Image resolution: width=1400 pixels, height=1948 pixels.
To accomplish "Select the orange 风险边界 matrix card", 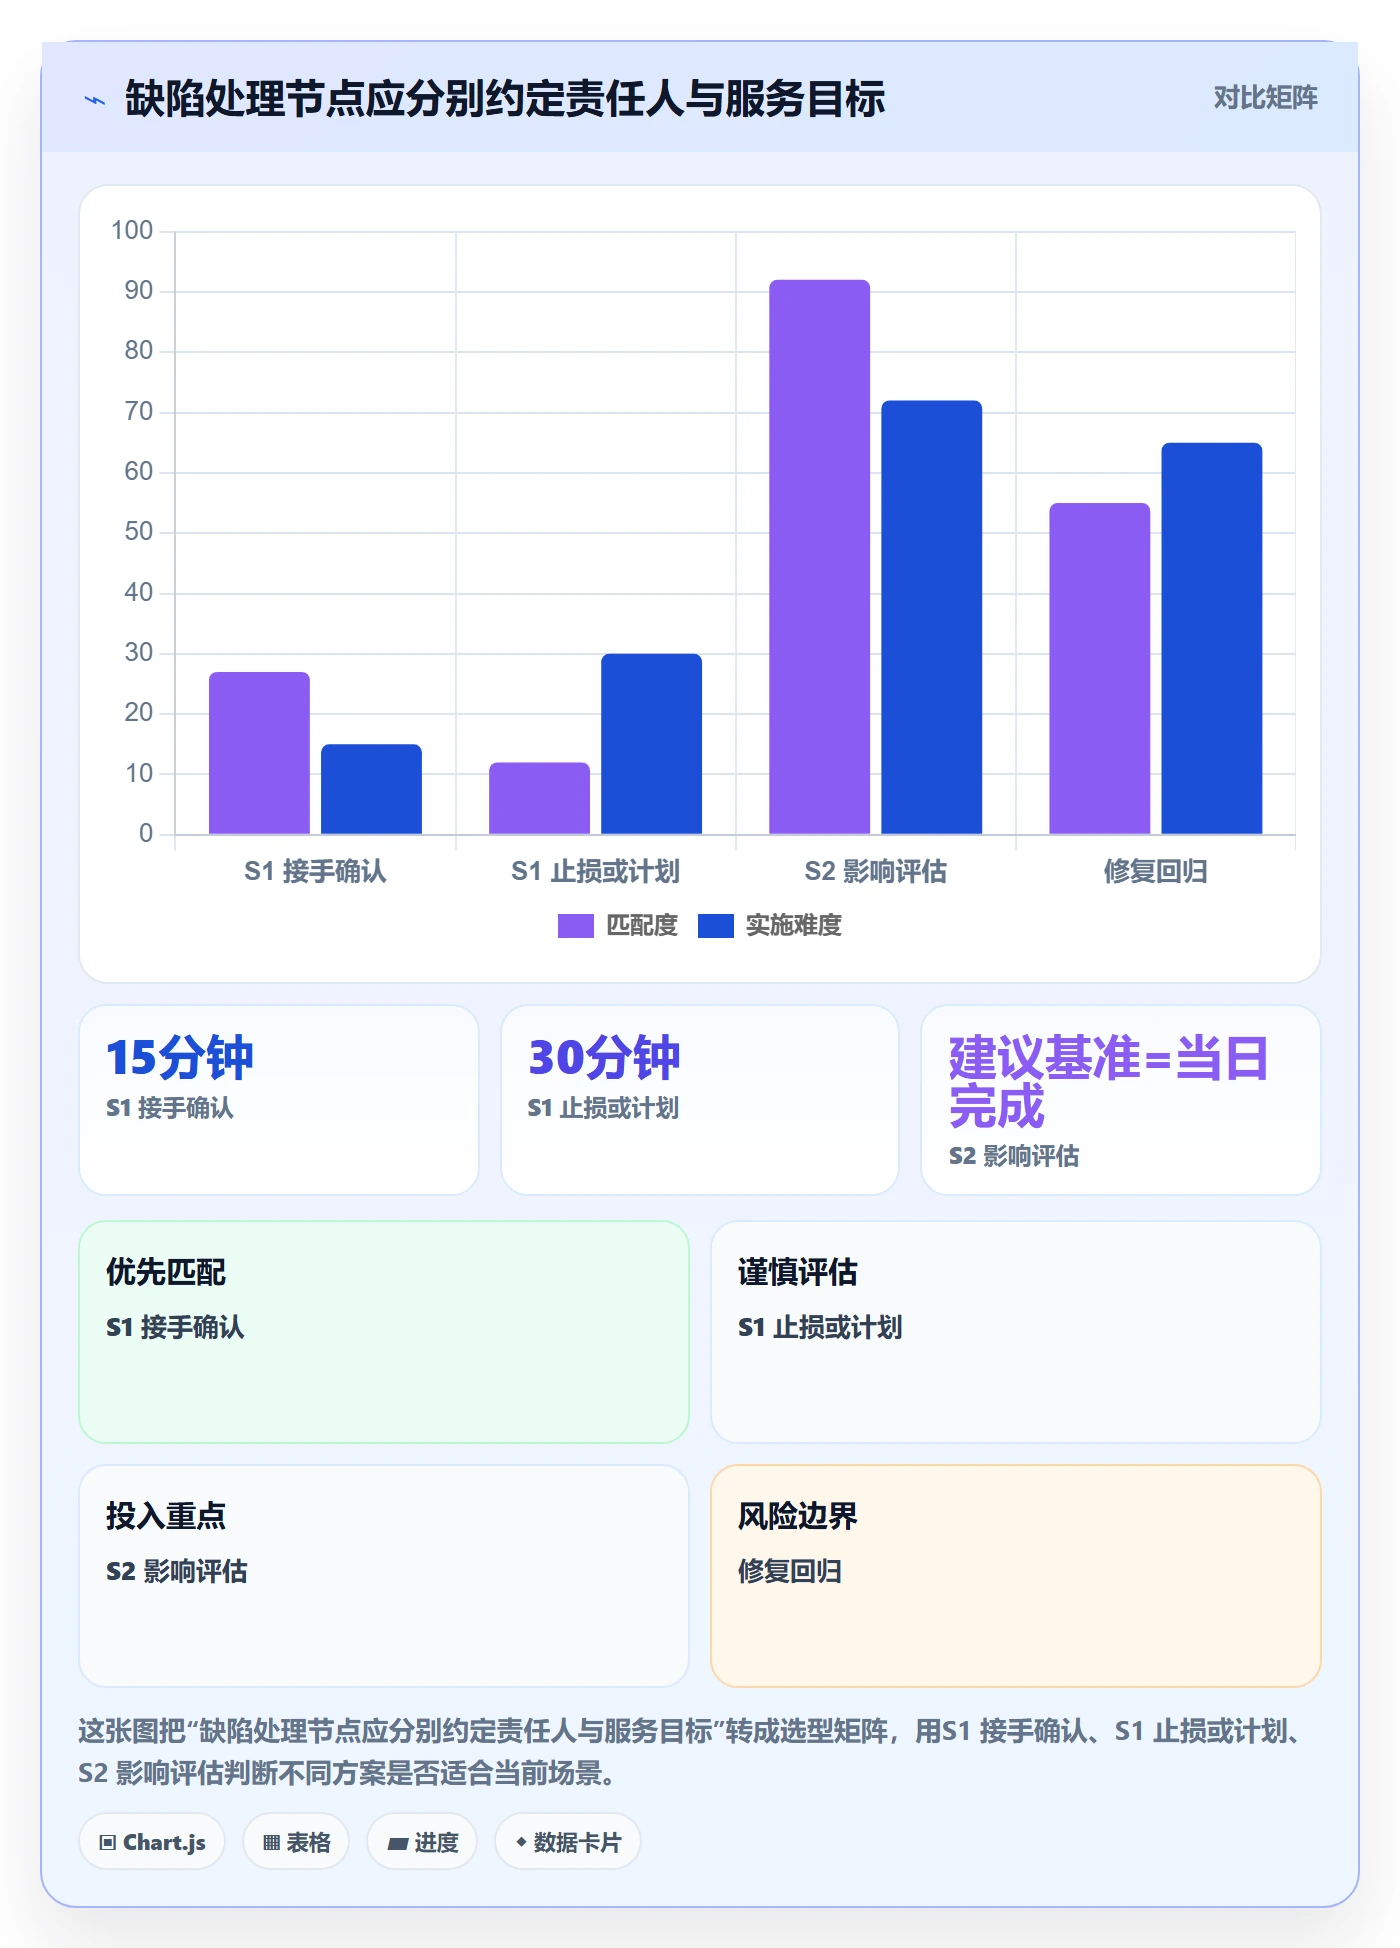I will pyautogui.click(x=1016, y=1575).
